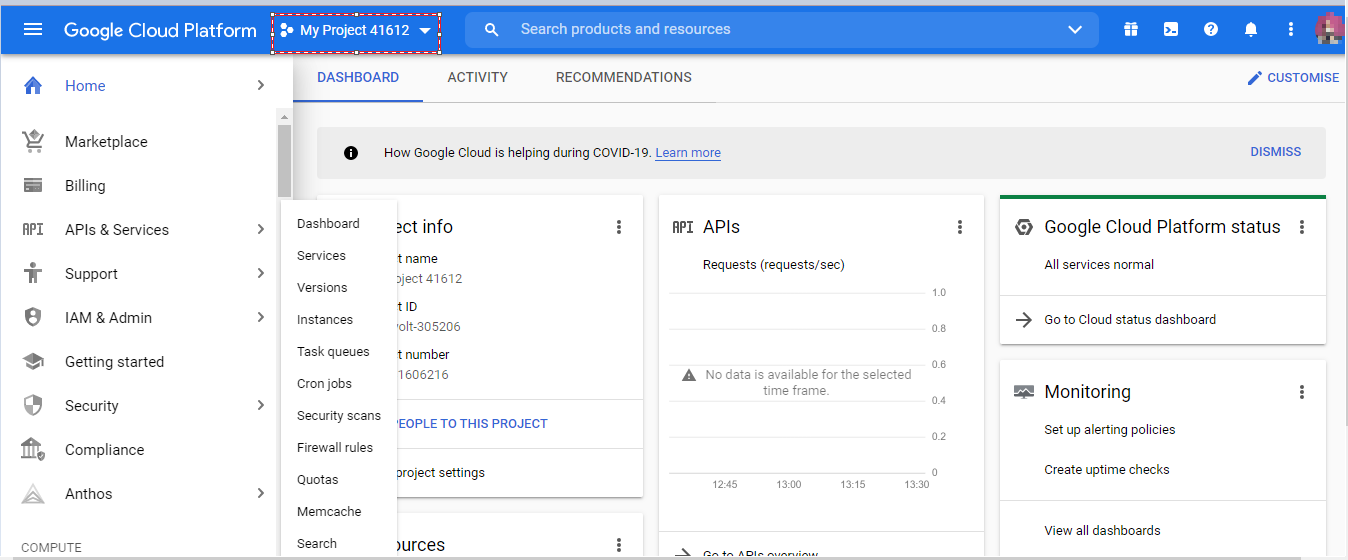This screenshot has height=560, width=1348.
Task: Click Create uptime checks
Action: coord(1107,470)
